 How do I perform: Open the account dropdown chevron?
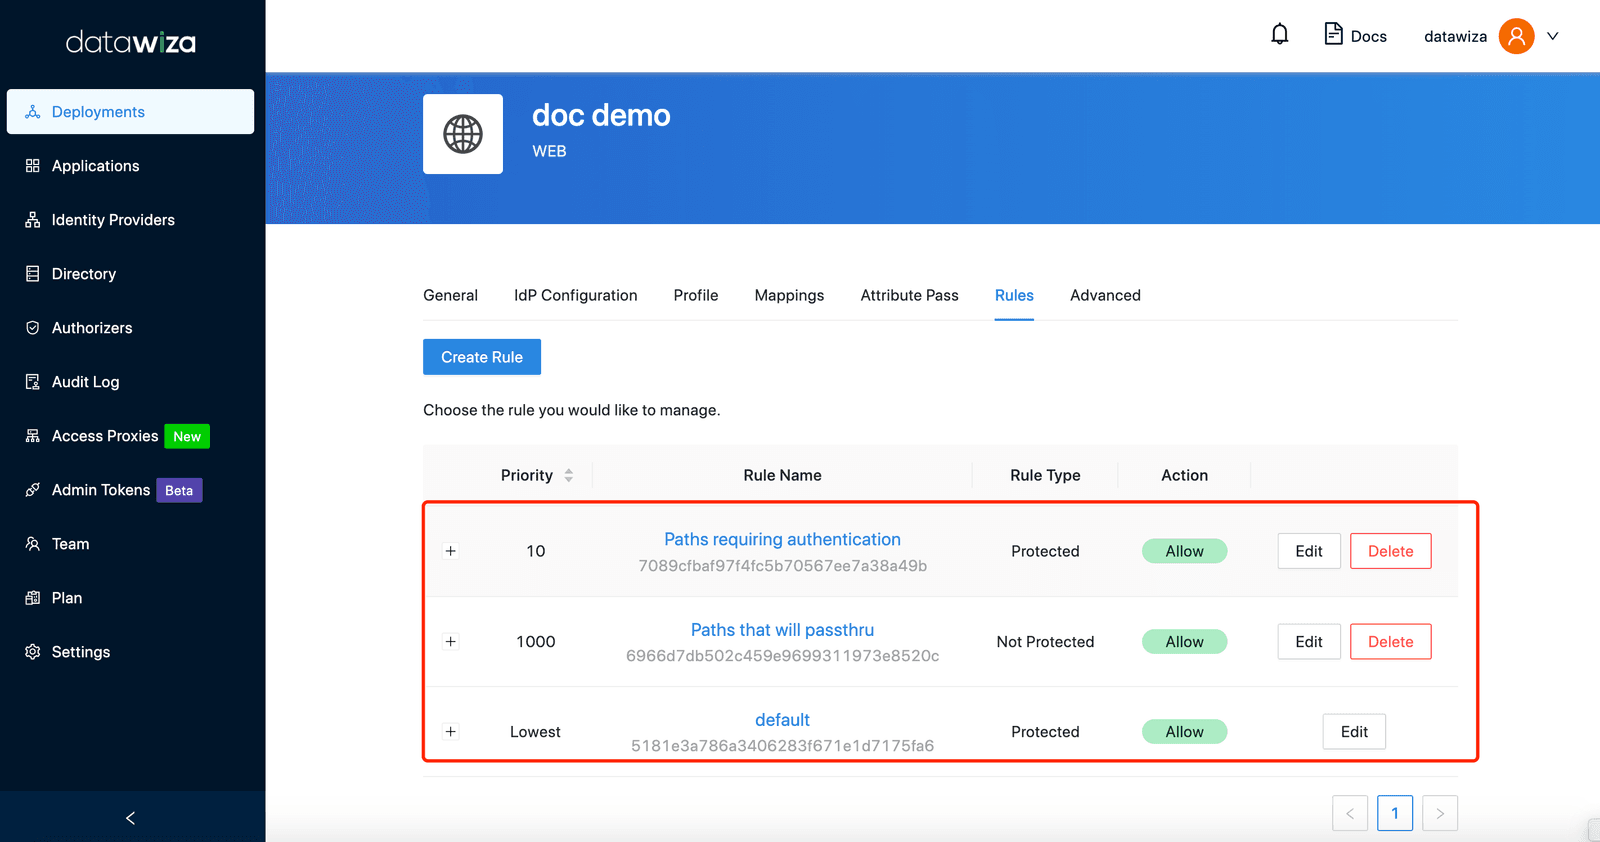point(1553,36)
